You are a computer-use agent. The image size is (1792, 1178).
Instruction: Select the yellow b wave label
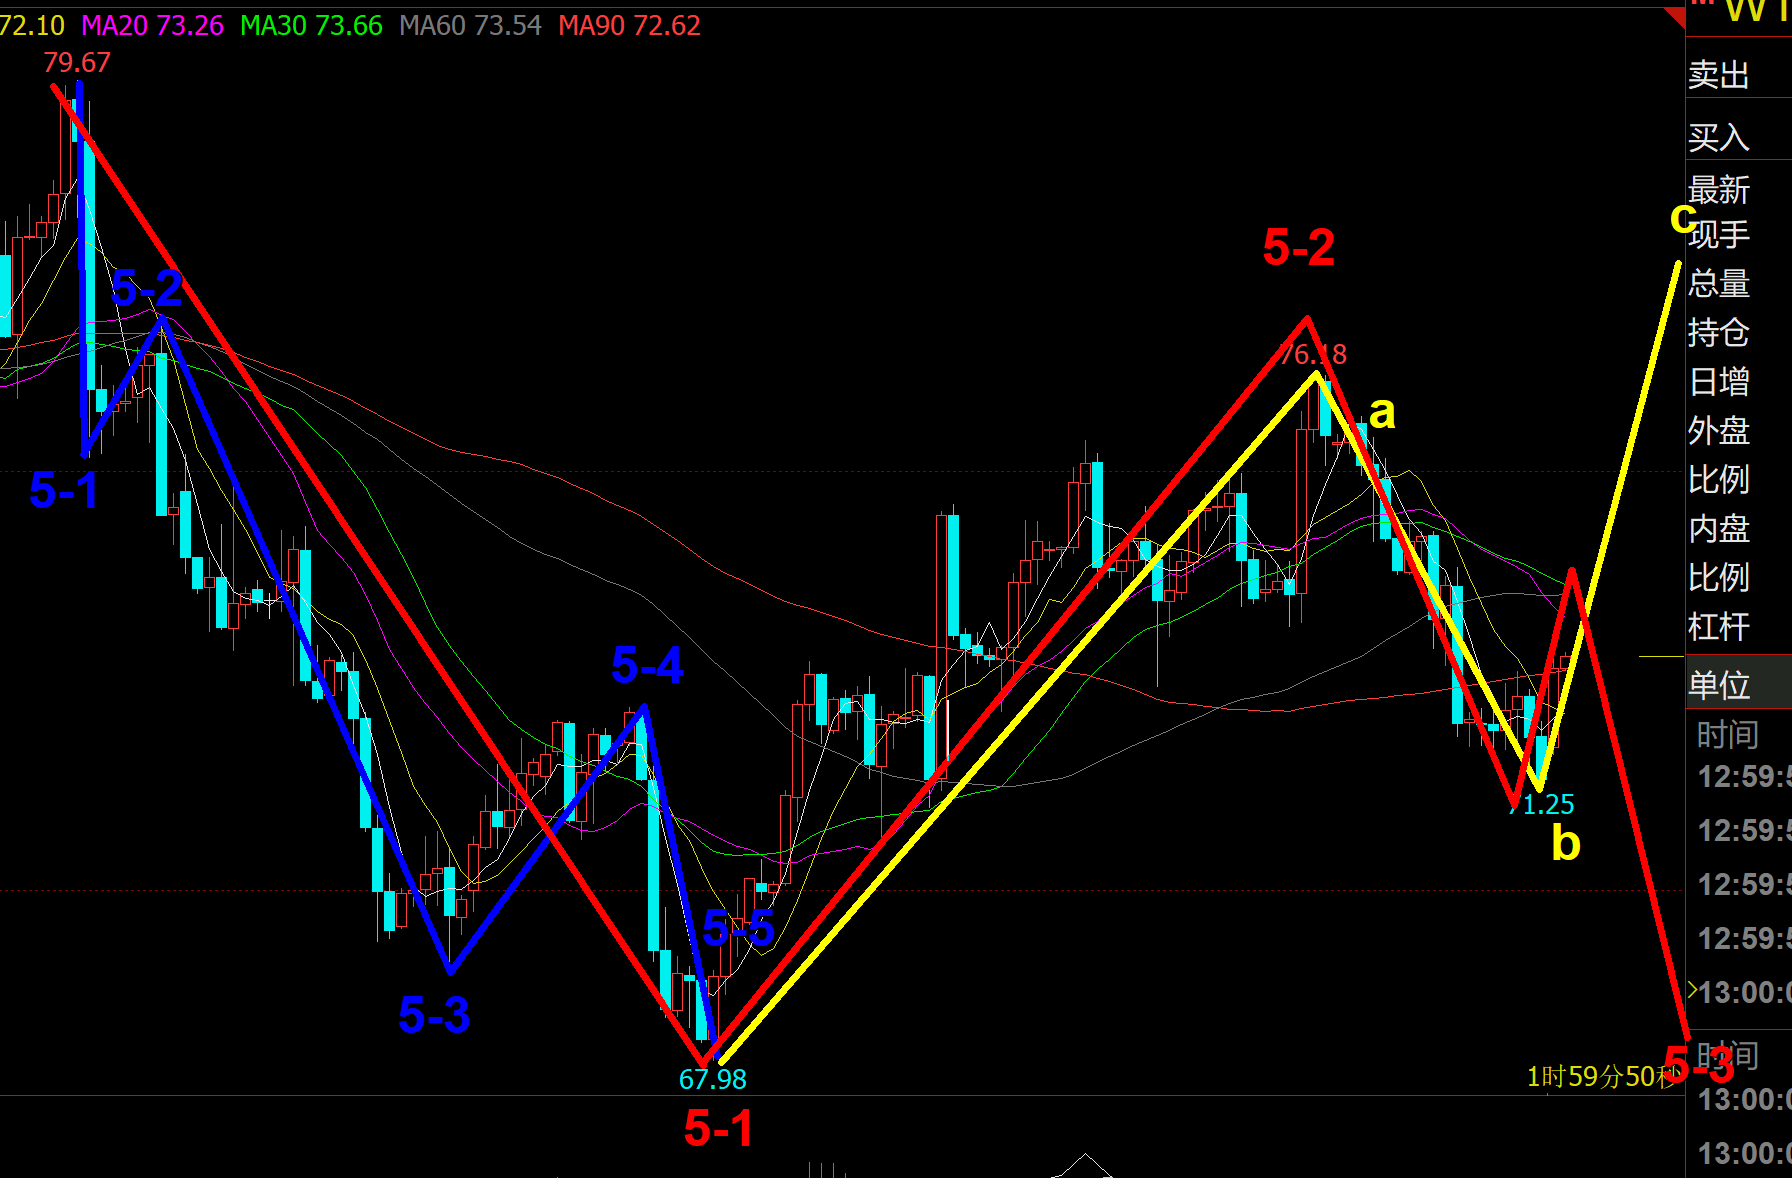pos(1565,843)
